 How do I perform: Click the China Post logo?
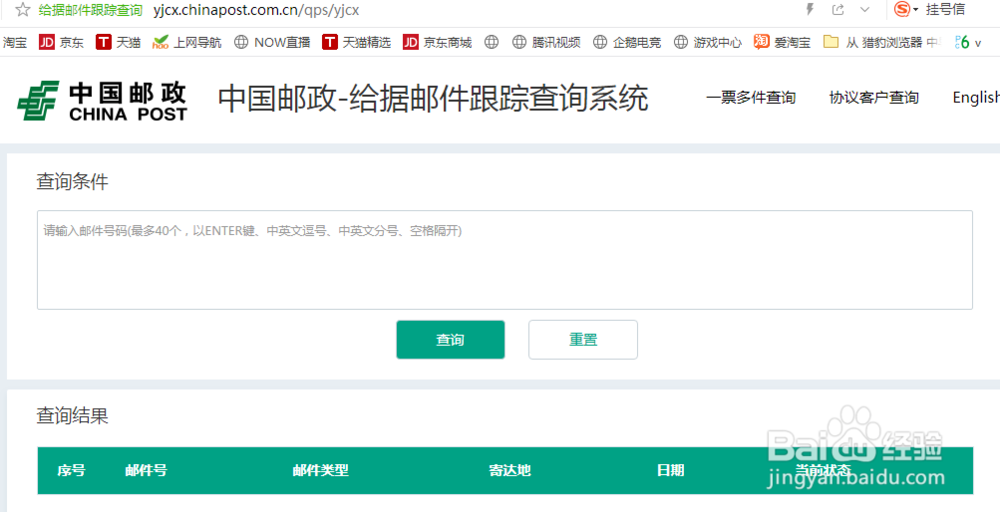[x=102, y=101]
